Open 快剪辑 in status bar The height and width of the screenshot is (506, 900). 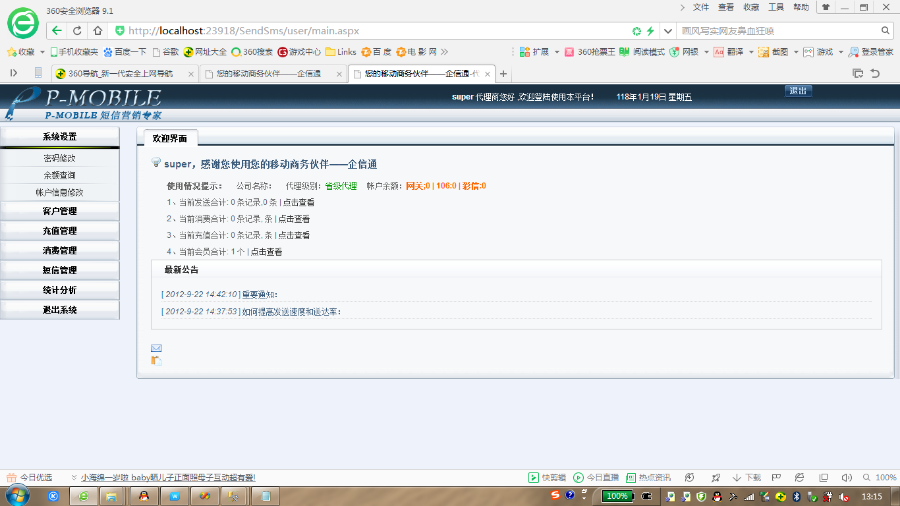[547, 477]
